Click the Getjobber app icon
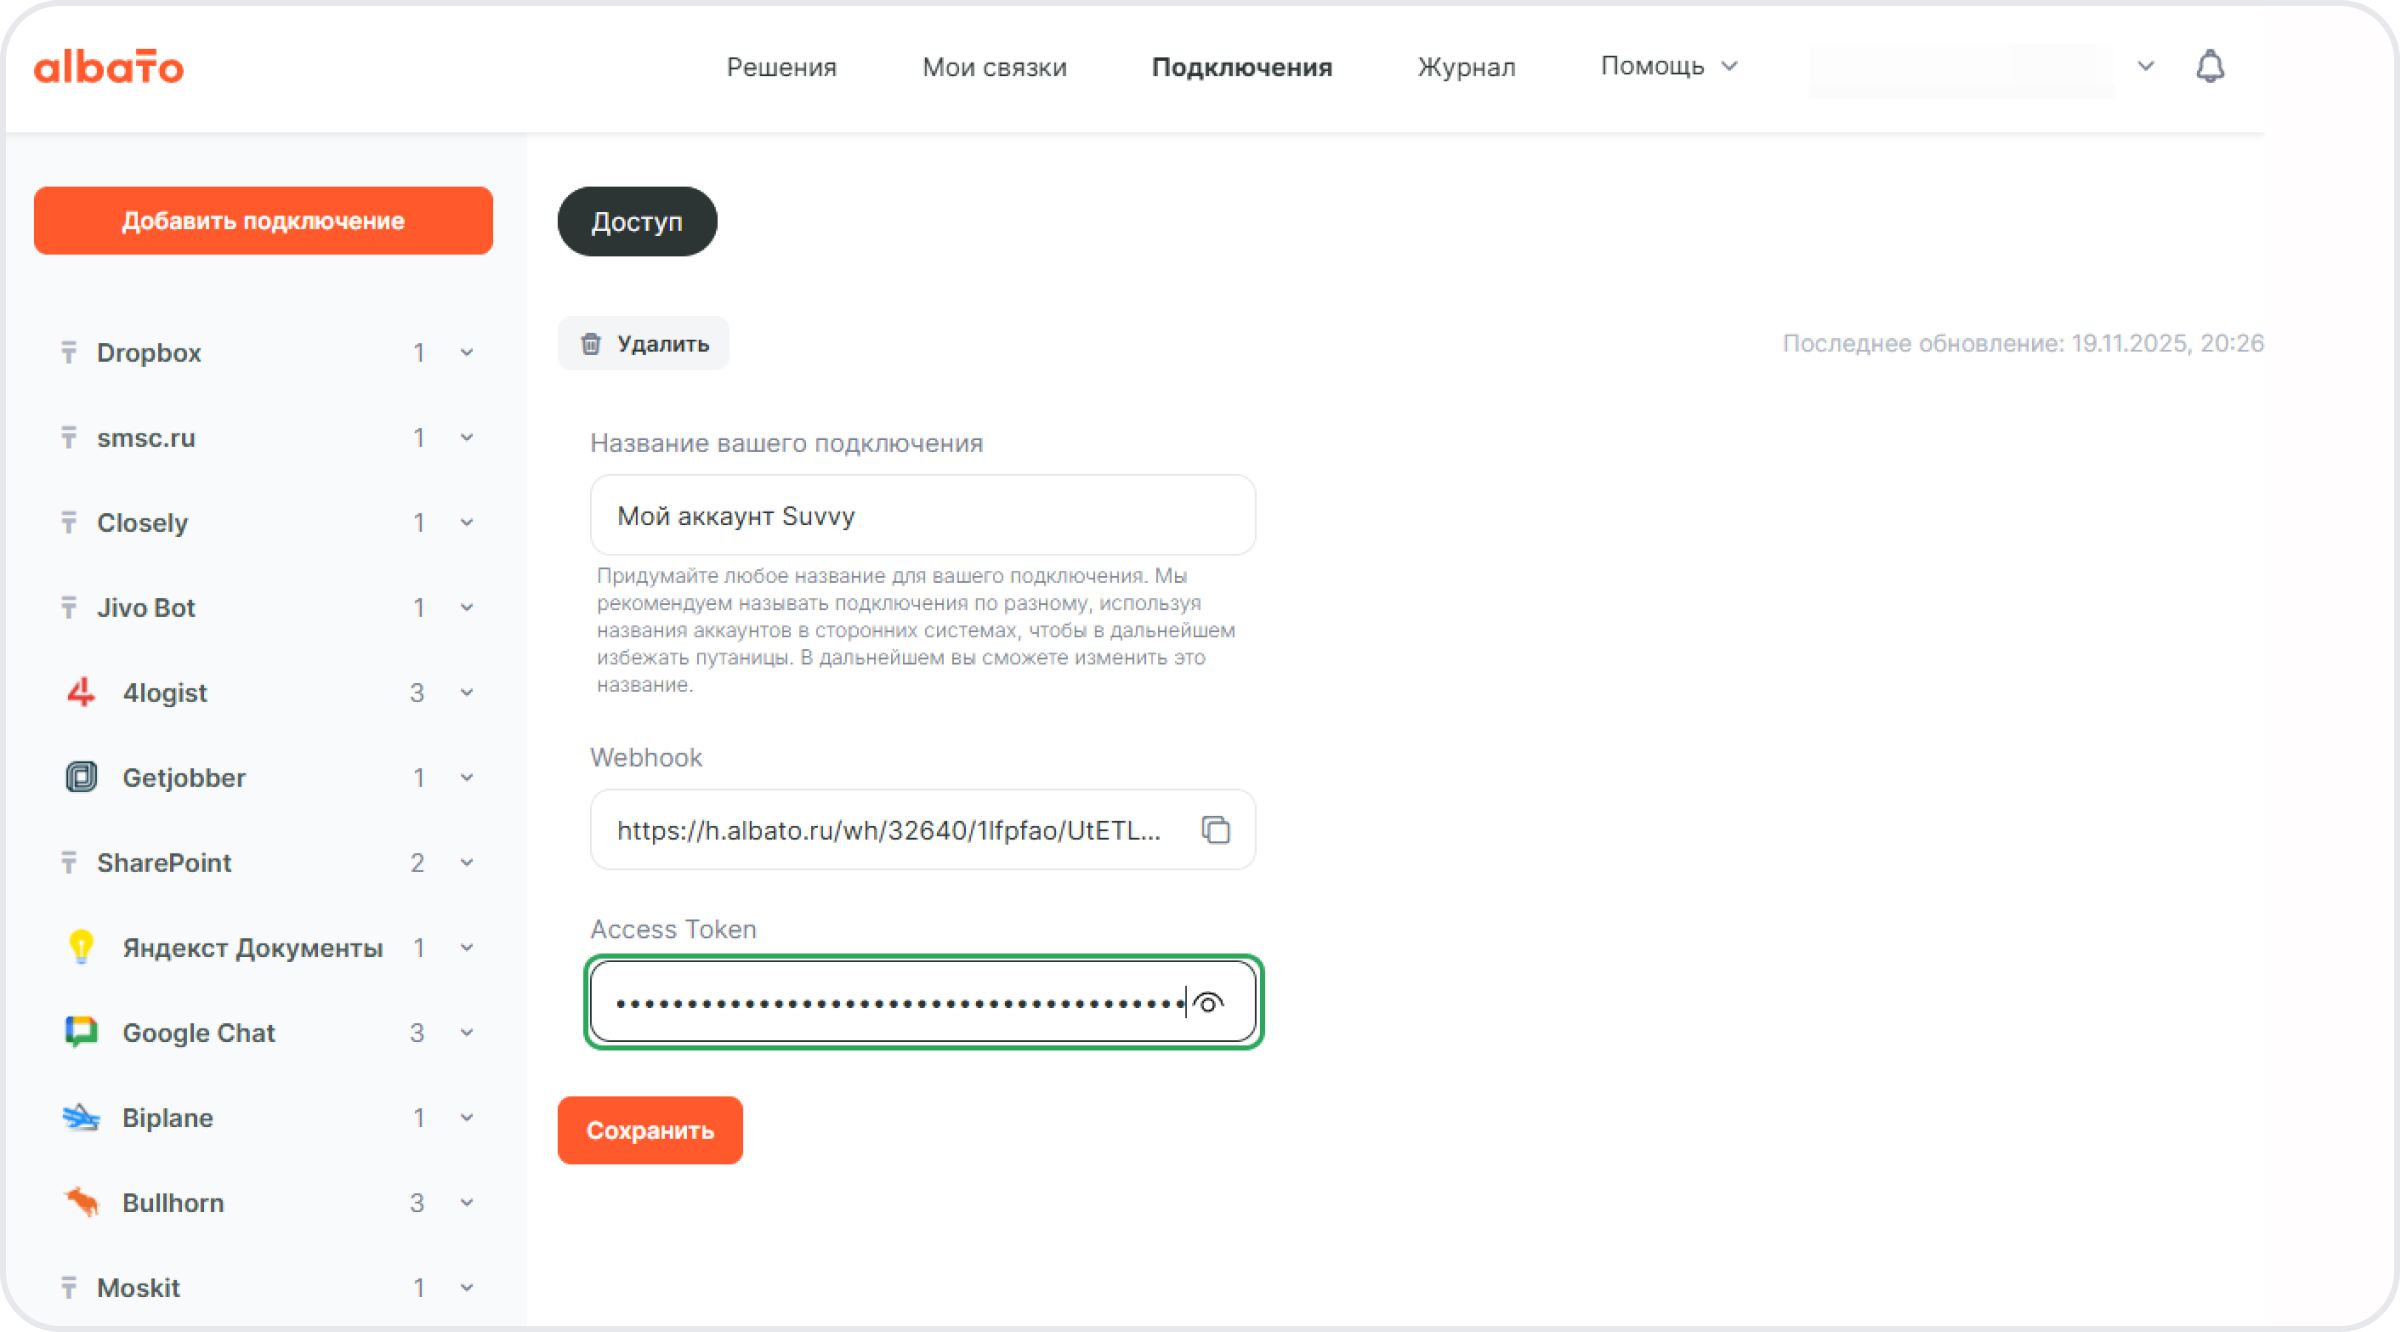Viewport: 2400px width, 1332px height. (81, 777)
